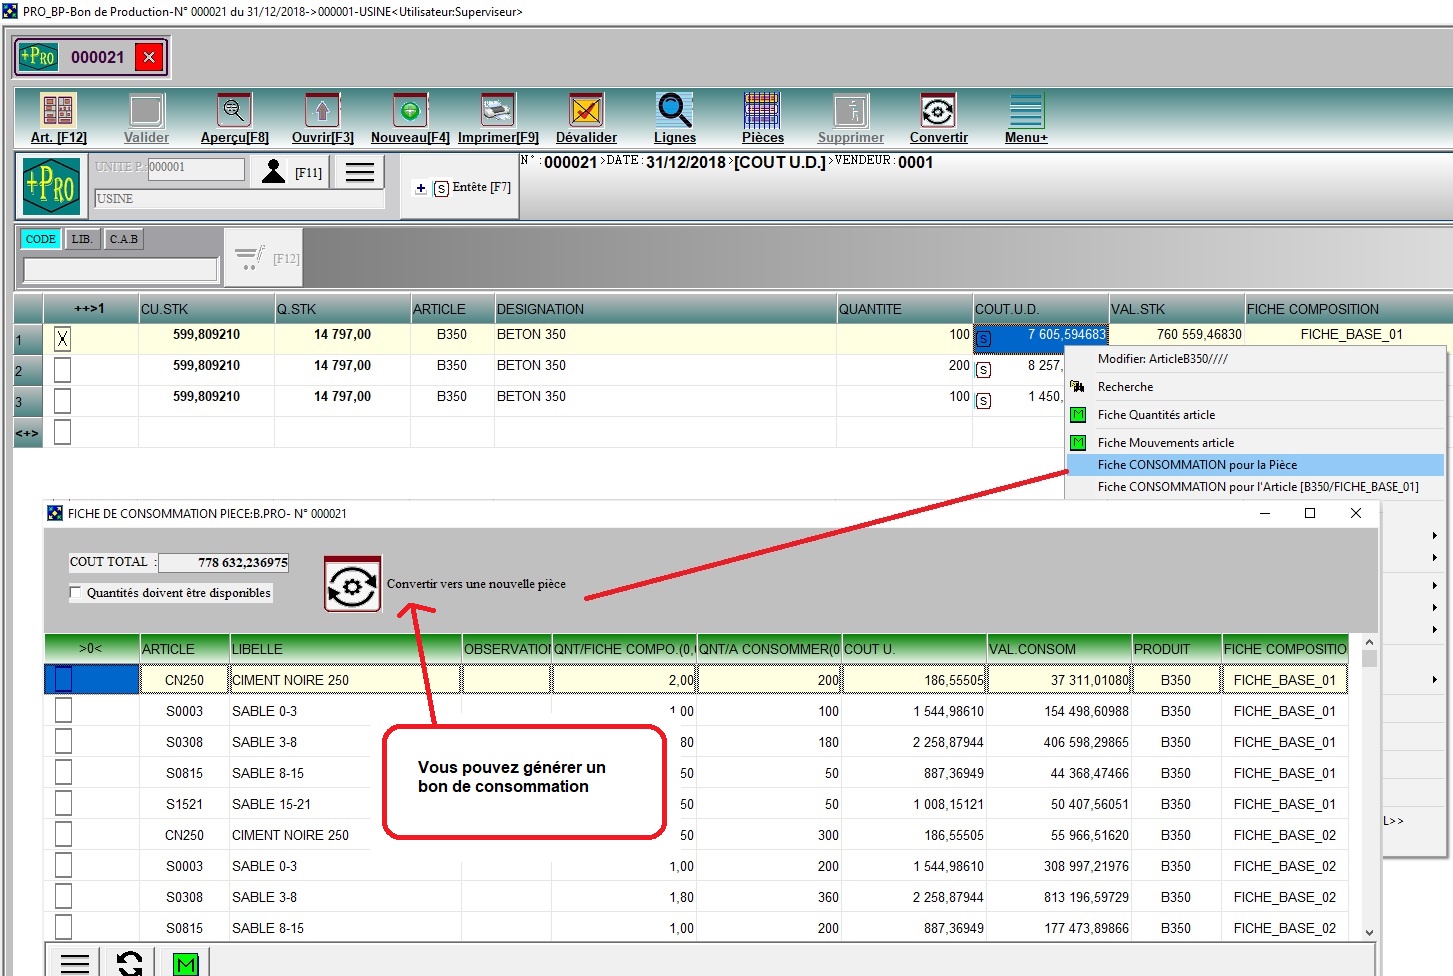Viewport: 1453px width, 976px height.
Task: Open Aperçu[F8] preview icon
Action: coord(234,111)
